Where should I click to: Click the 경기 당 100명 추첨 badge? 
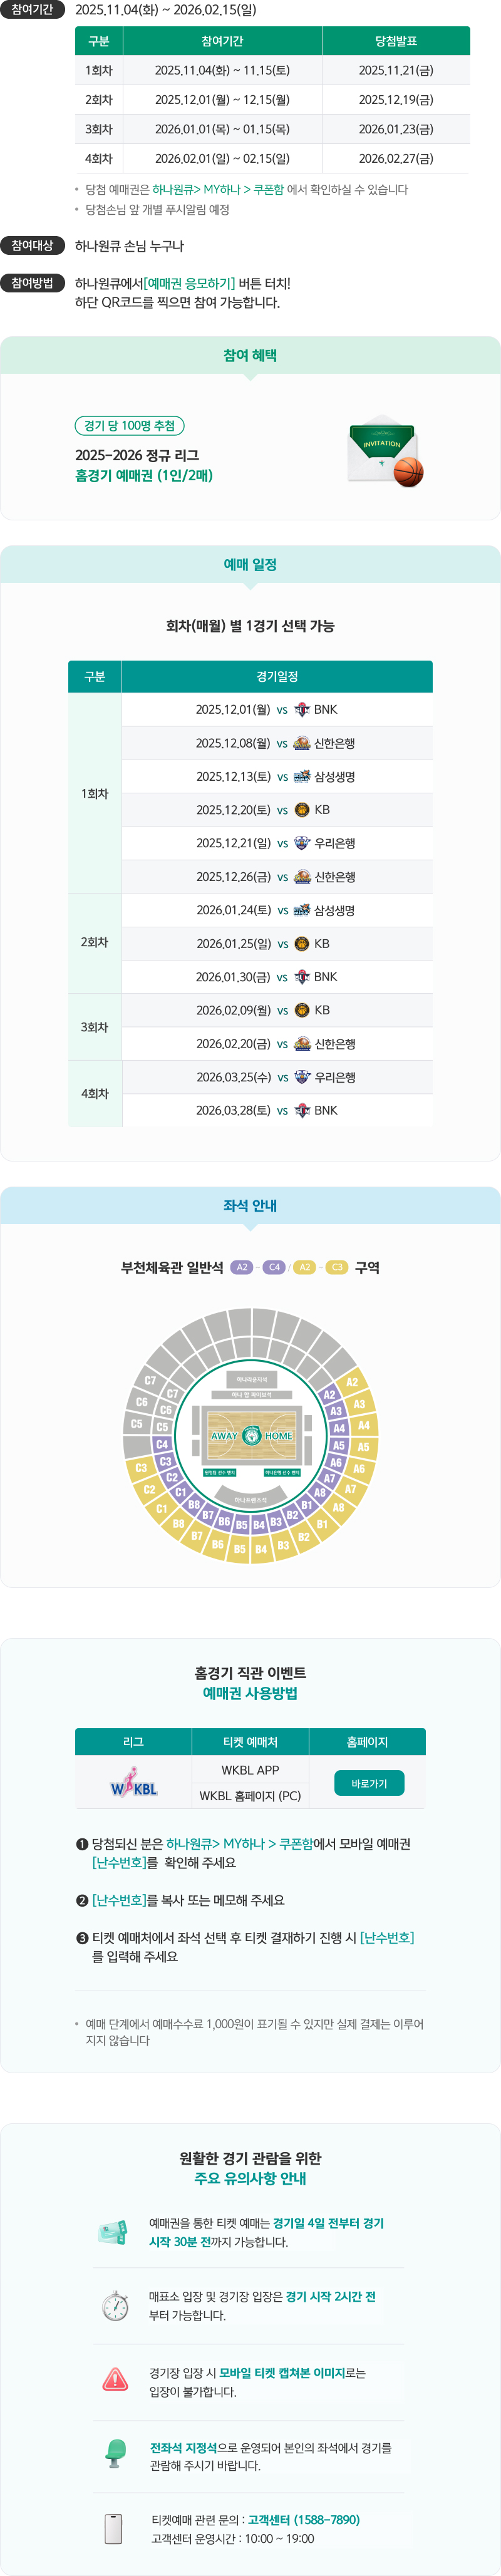coord(130,426)
